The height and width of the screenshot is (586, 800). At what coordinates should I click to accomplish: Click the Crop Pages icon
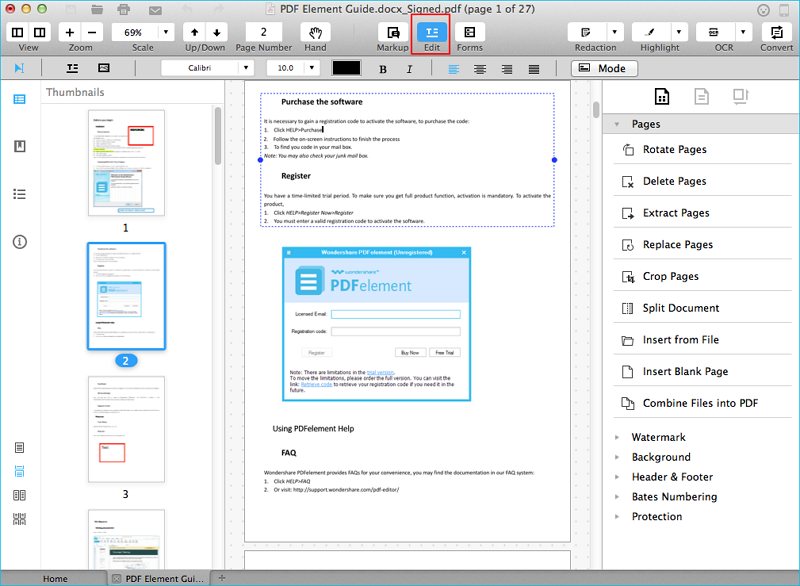pyautogui.click(x=628, y=276)
